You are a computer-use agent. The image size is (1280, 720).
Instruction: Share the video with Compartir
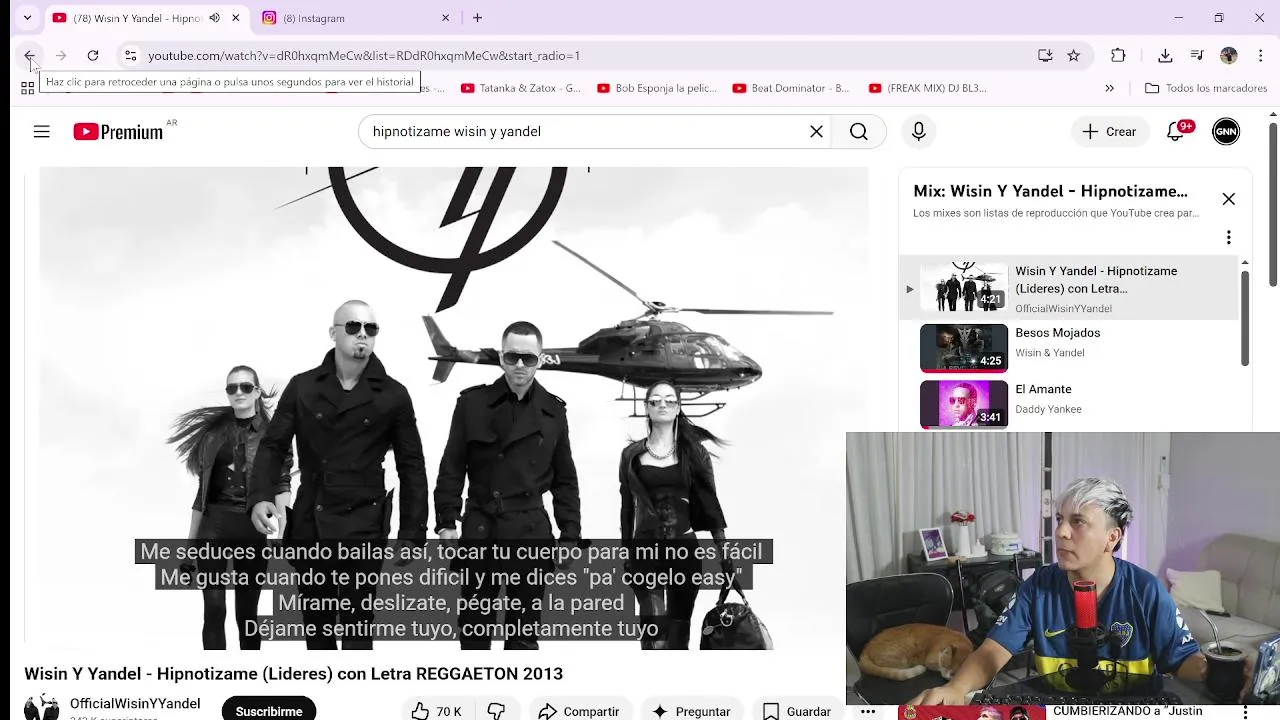(579, 711)
